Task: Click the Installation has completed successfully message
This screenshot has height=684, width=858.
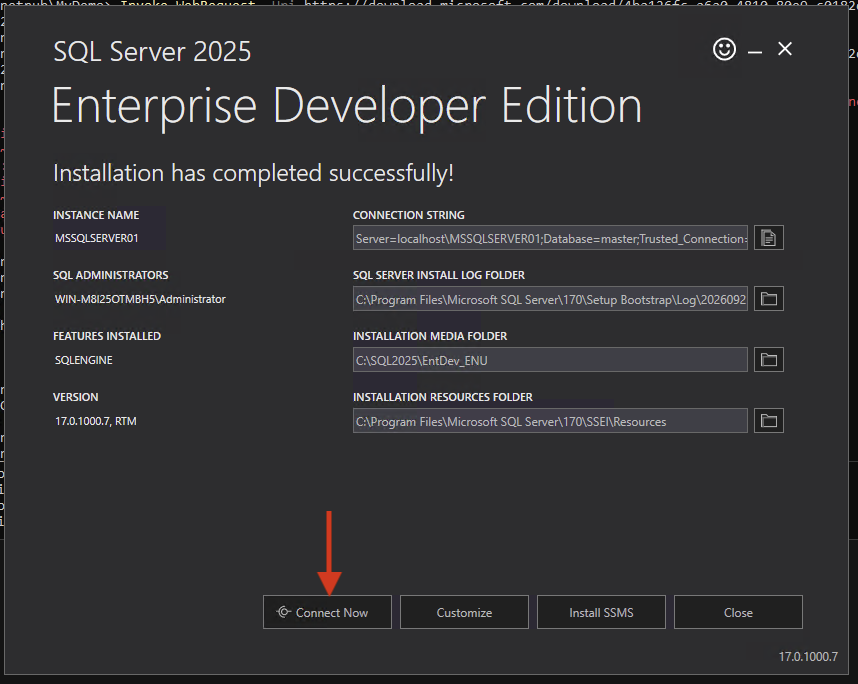Action: point(253,173)
